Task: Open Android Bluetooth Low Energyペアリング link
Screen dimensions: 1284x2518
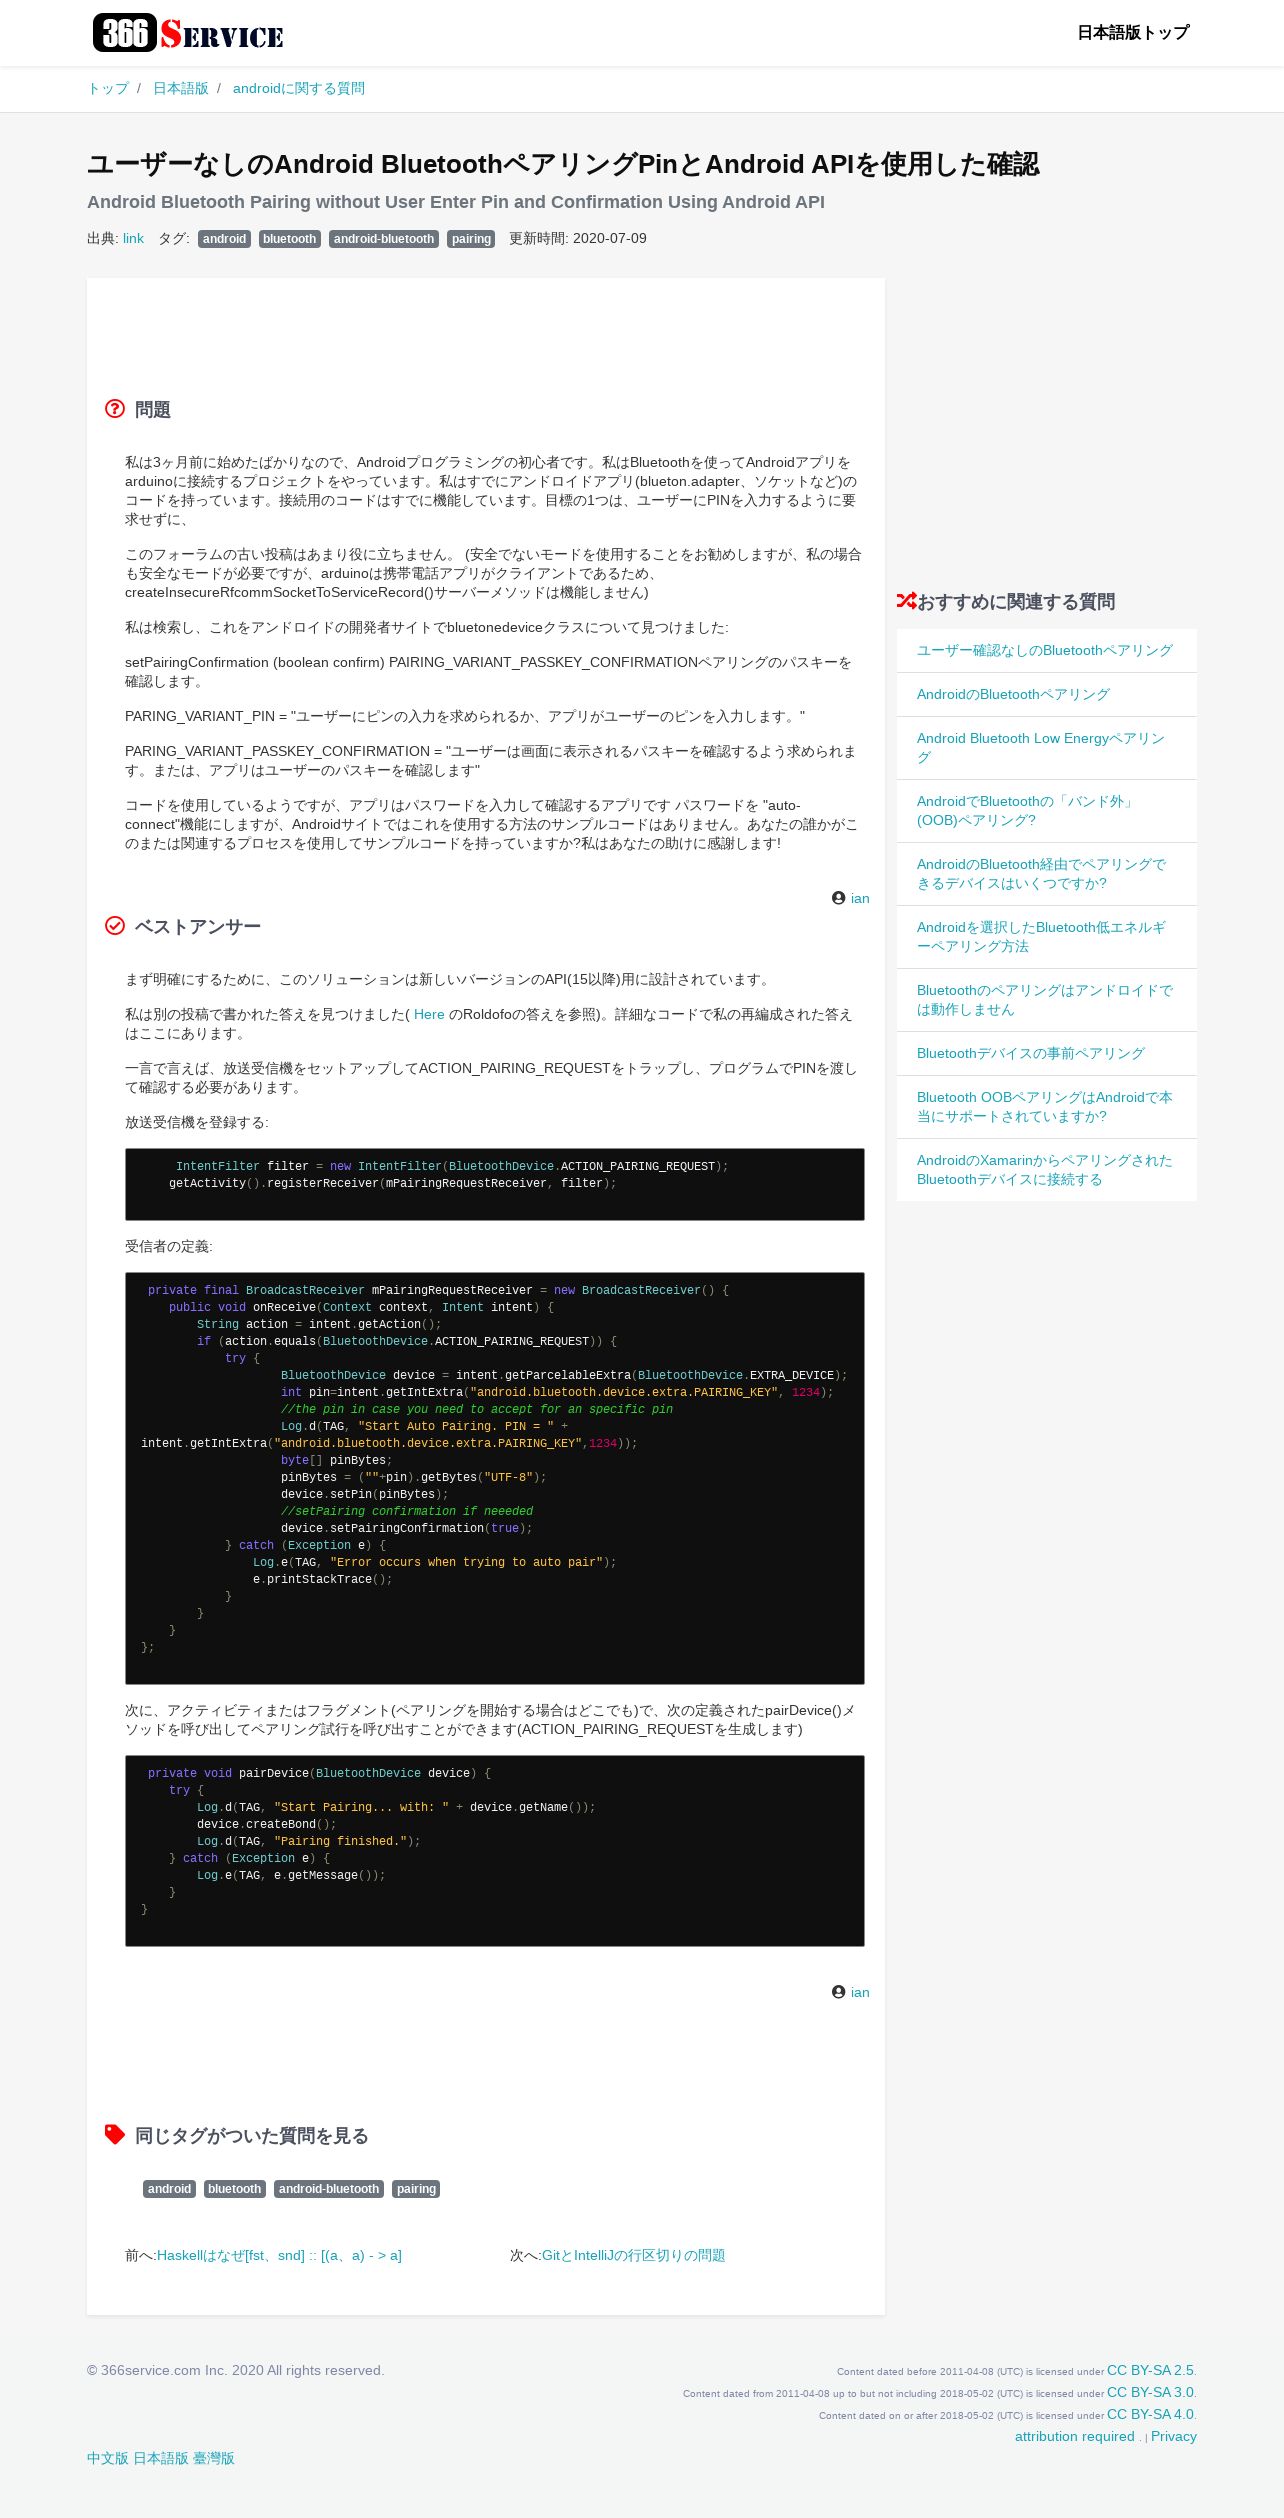Action: (1041, 747)
